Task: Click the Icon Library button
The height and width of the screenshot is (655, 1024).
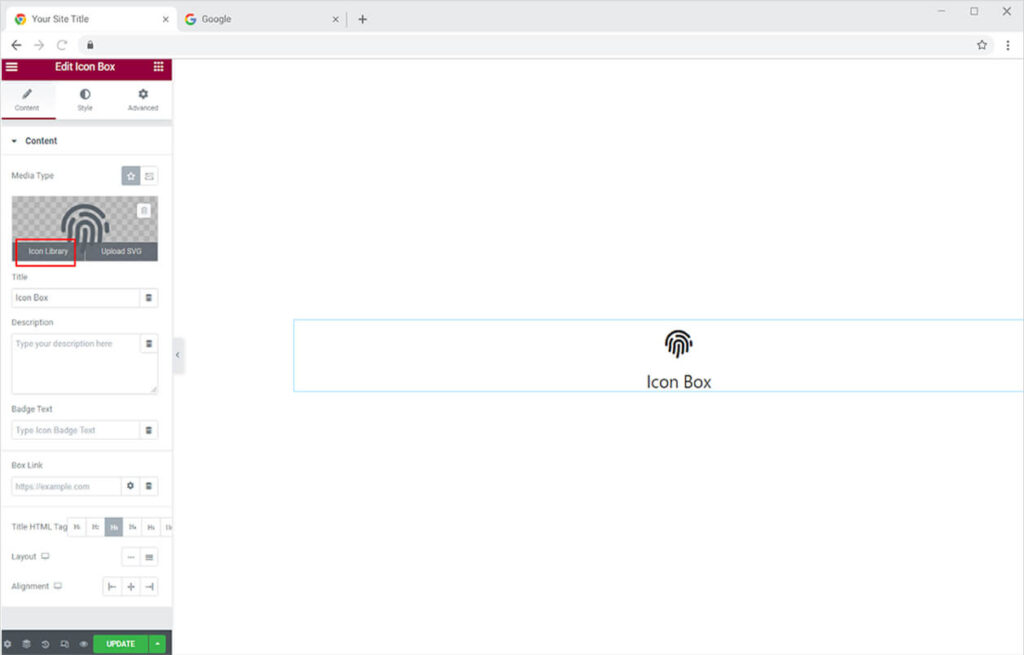Action: 48,251
